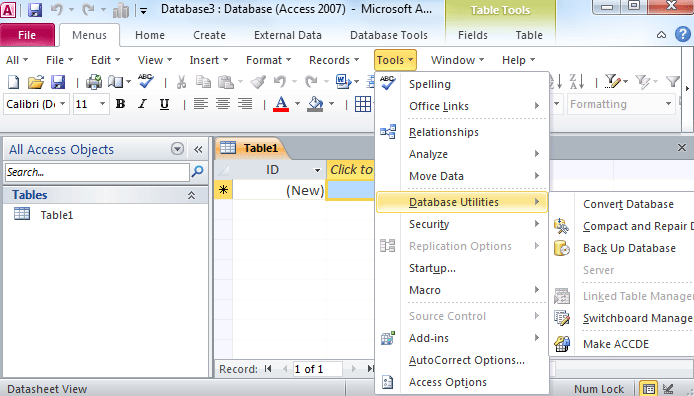Open the Security submenu
The image size is (694, 396).
(x=461, y=224)
